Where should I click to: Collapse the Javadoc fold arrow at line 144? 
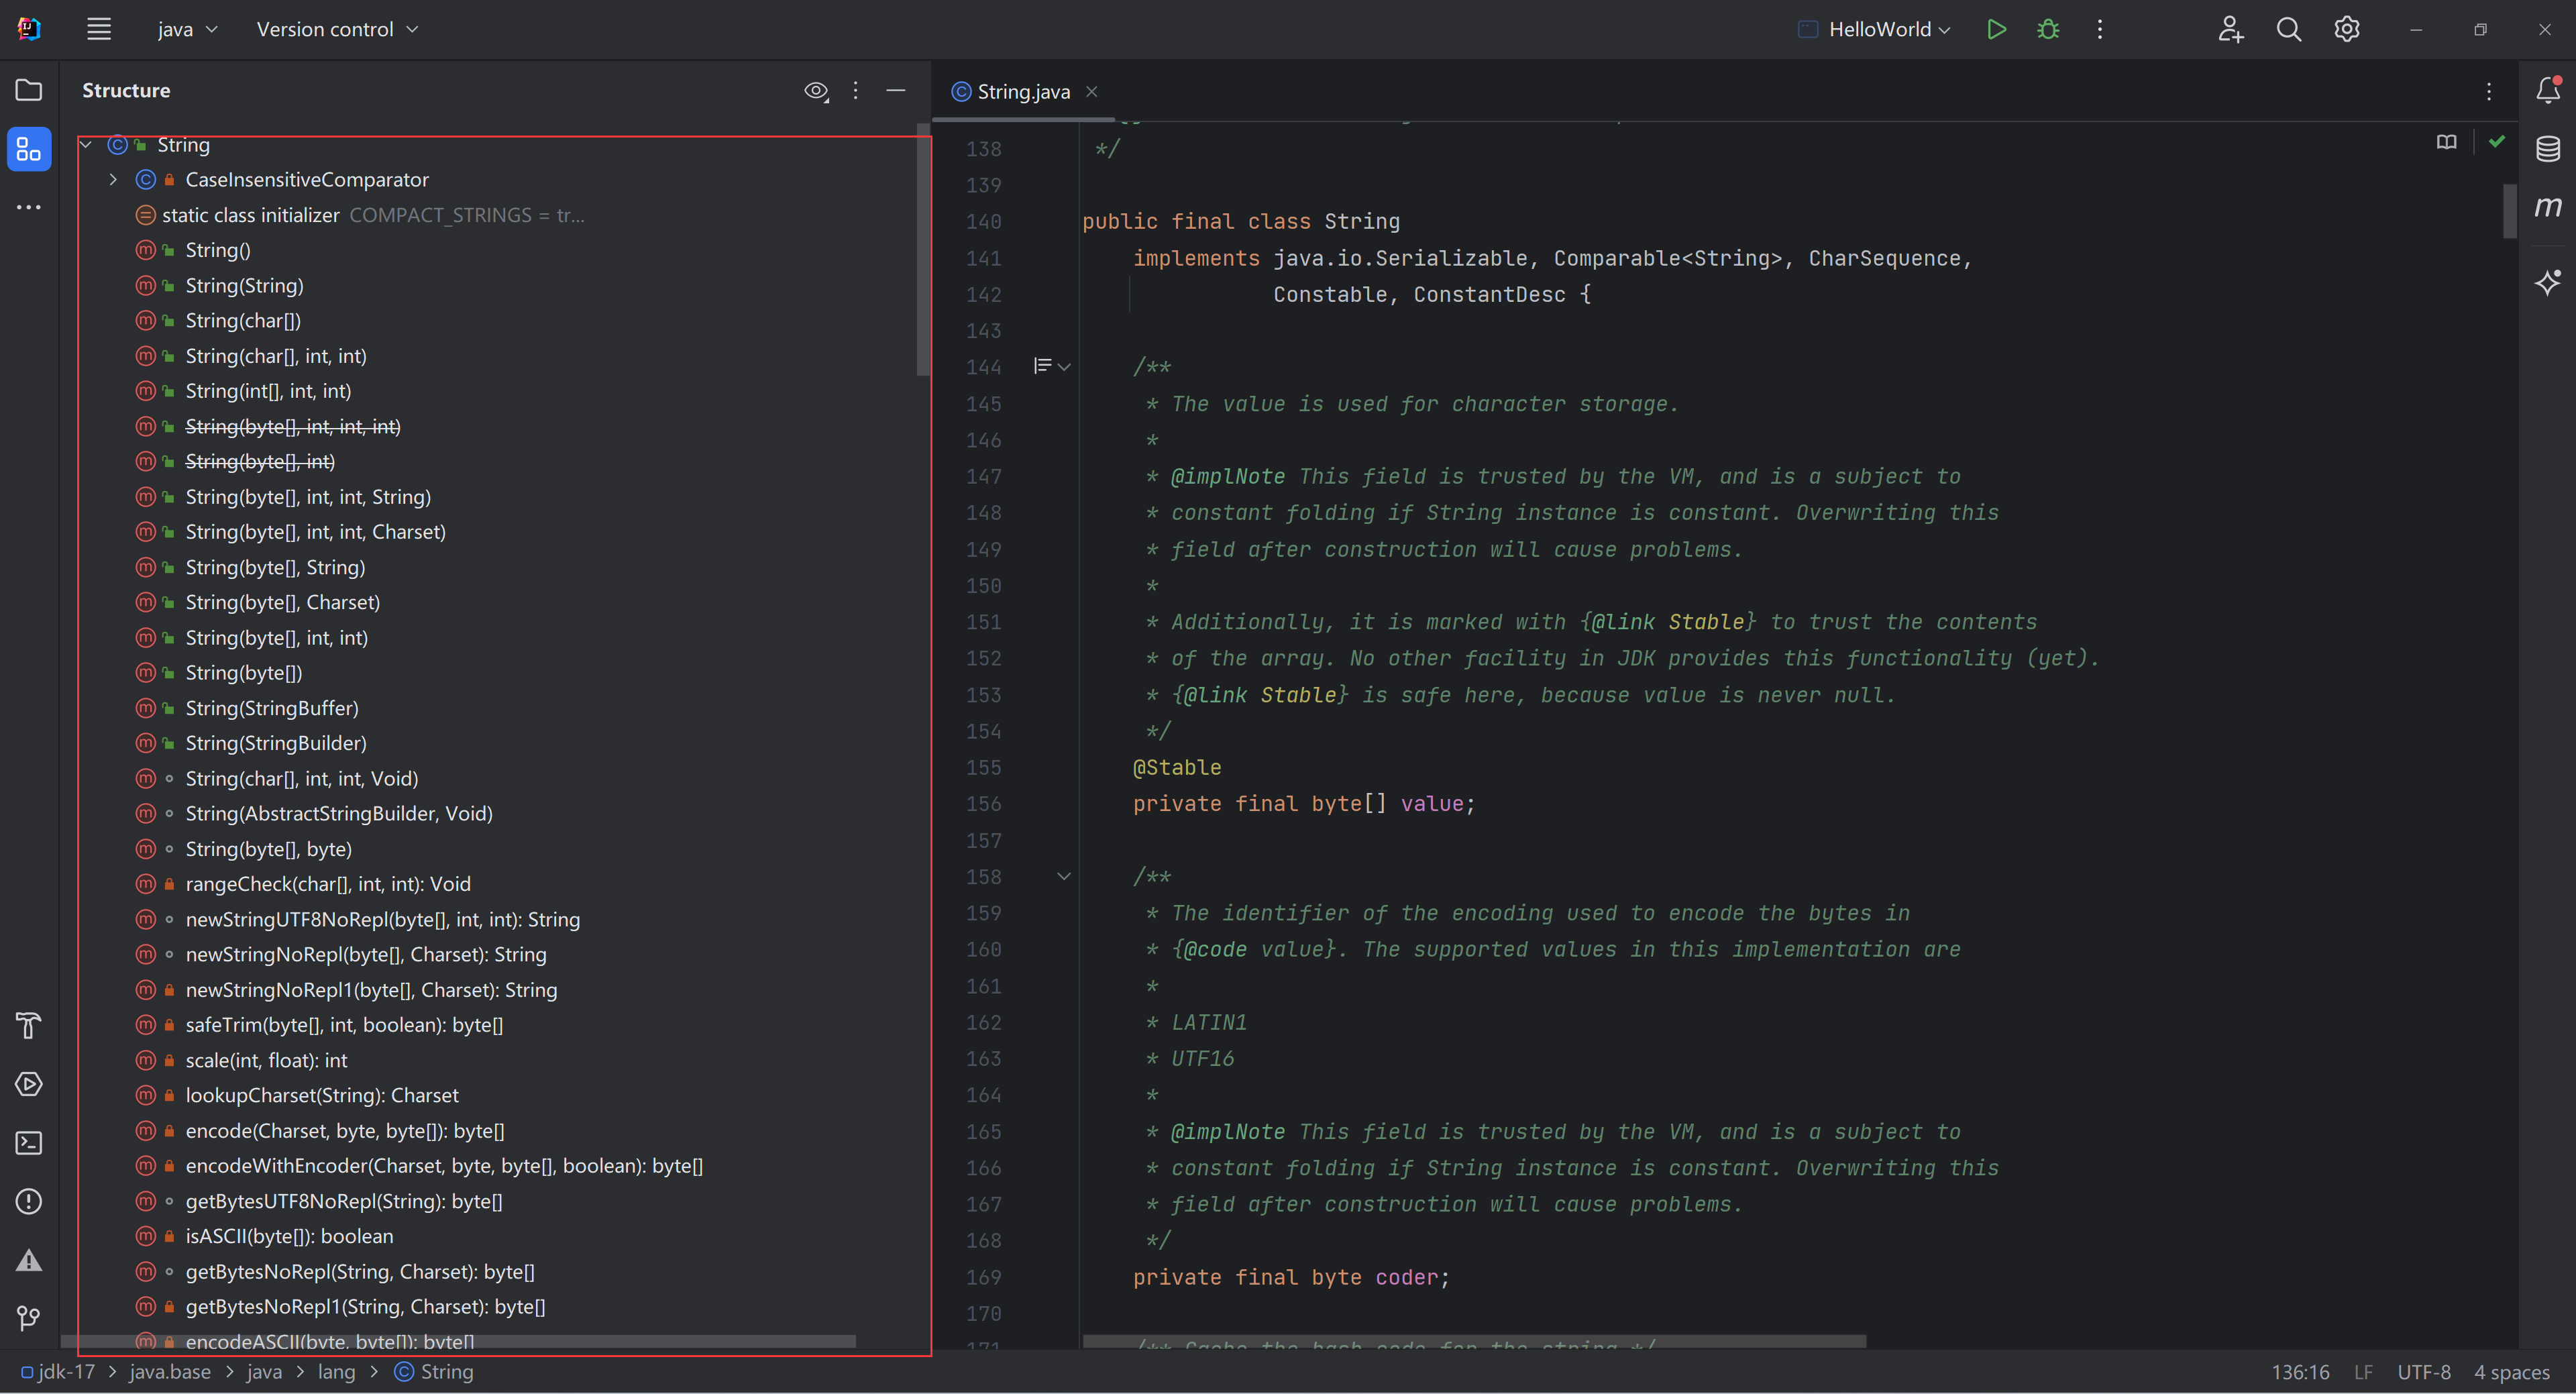coord(1064,367)
